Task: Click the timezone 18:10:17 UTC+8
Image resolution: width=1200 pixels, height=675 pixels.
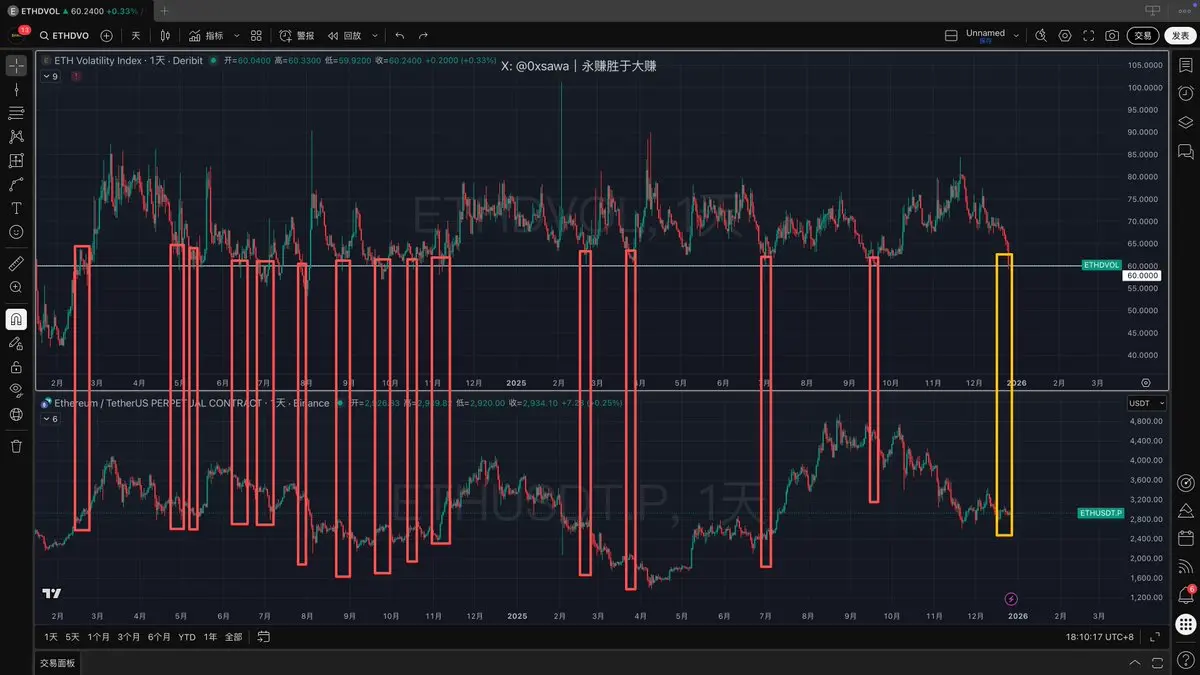Action: click(1099, 636)
